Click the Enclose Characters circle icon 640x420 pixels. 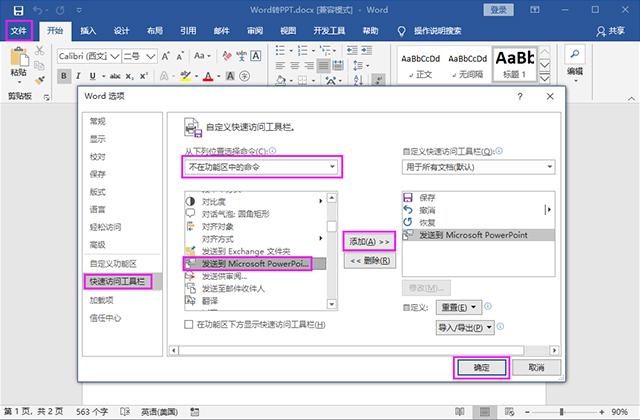pos(244,76)
